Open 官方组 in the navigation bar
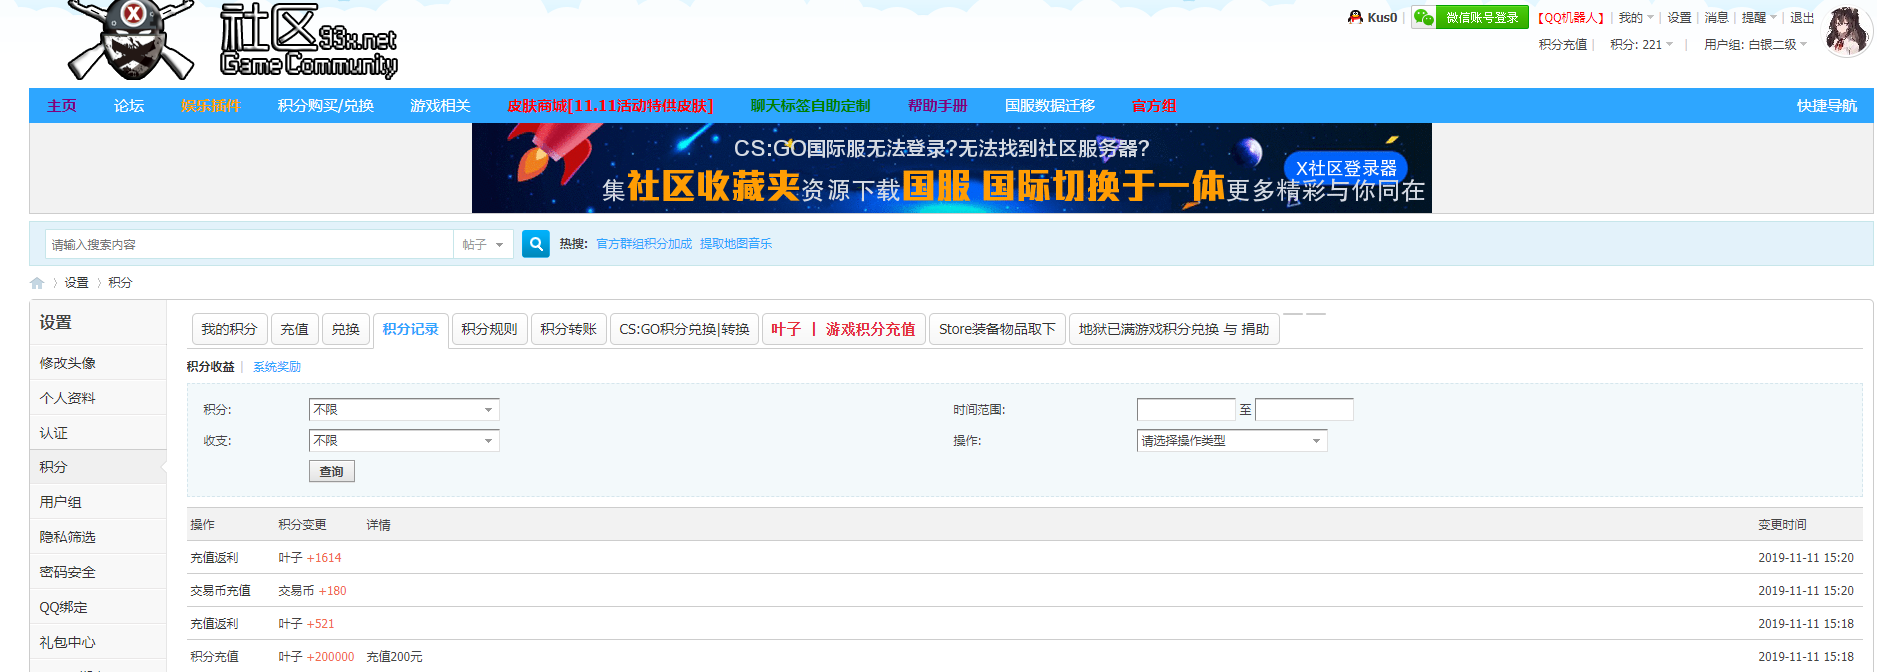 click(x=1154, y=106)
